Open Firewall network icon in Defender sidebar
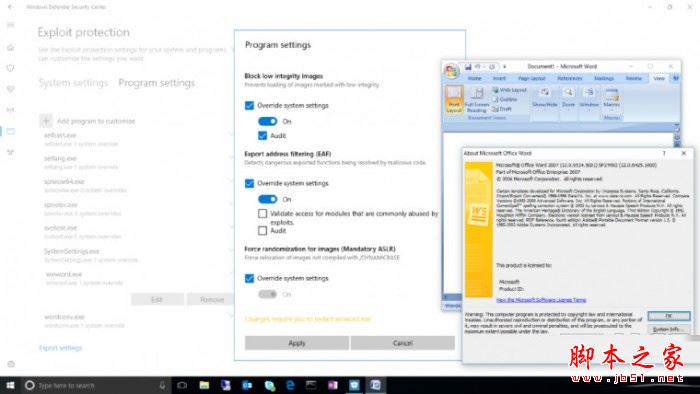Screen dimensions: 700x394 (11, 110)
